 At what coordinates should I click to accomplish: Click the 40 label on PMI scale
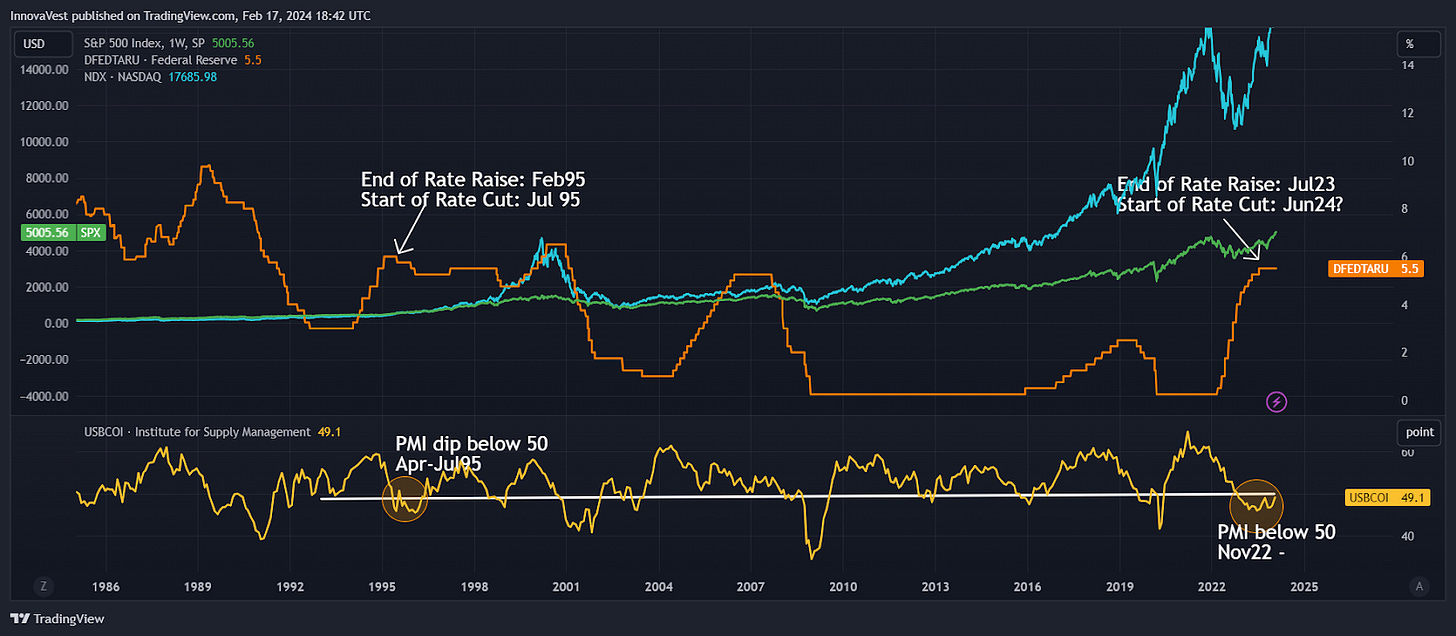coord(1408,537)
